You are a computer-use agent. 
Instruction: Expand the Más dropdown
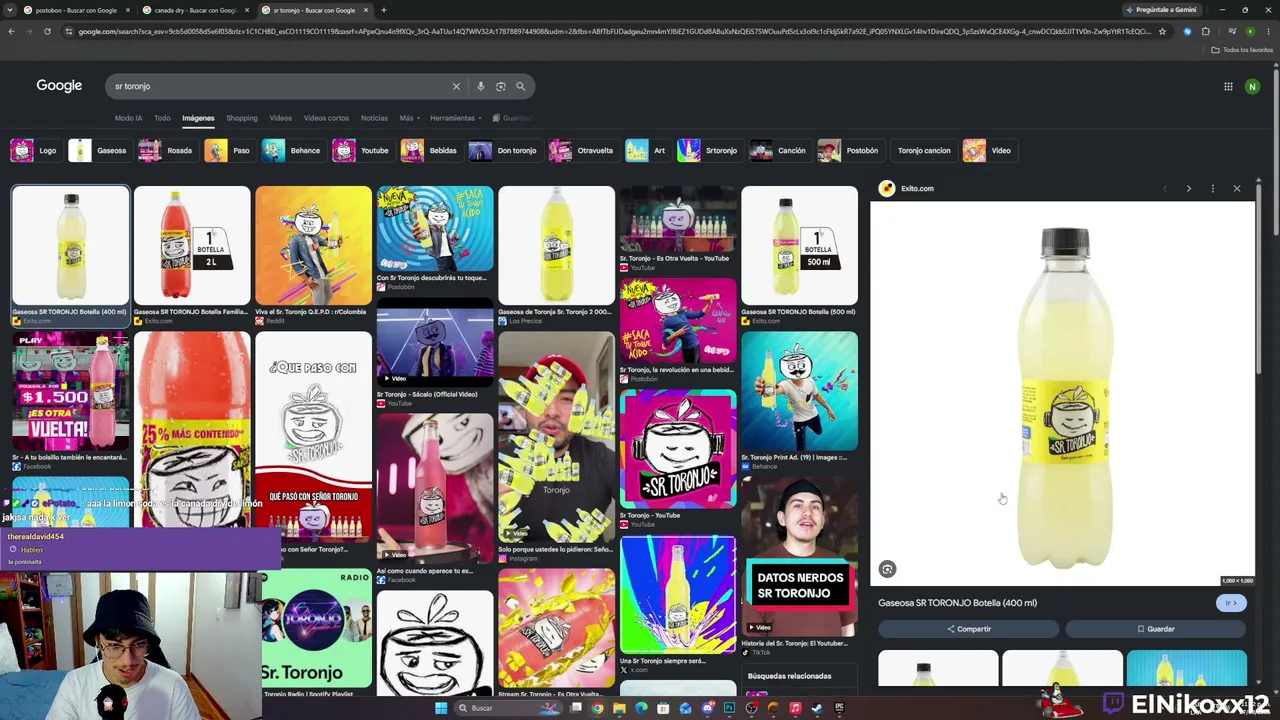(x=409, y=118)
